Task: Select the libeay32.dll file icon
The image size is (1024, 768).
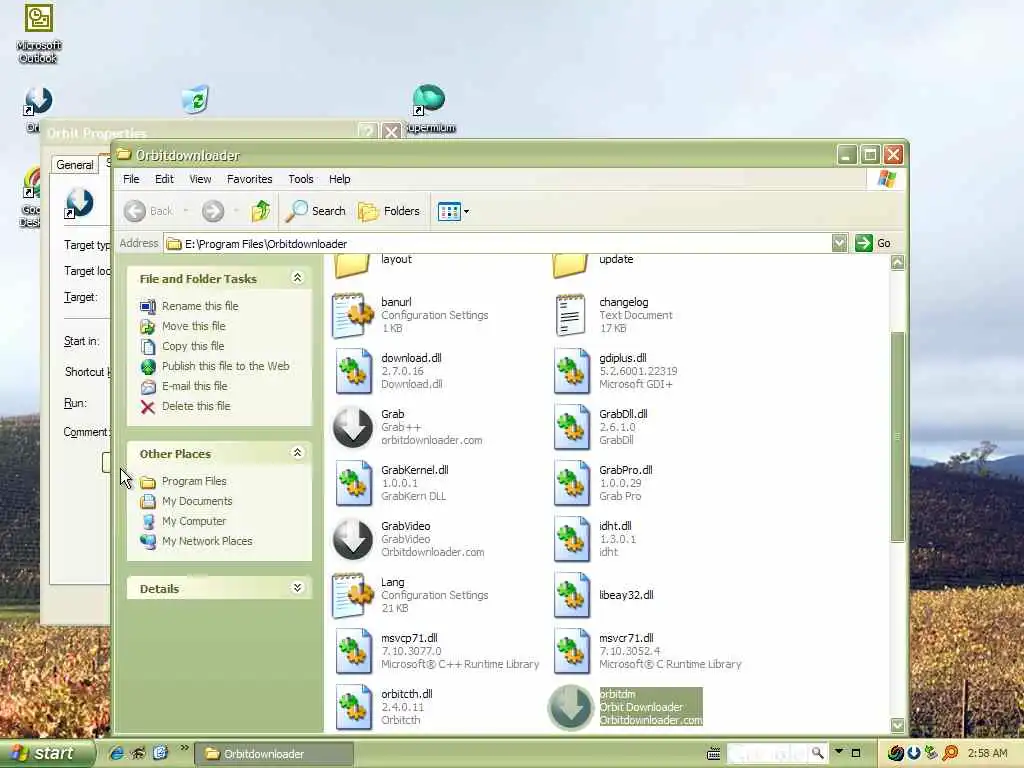Action: pos(571,595)
